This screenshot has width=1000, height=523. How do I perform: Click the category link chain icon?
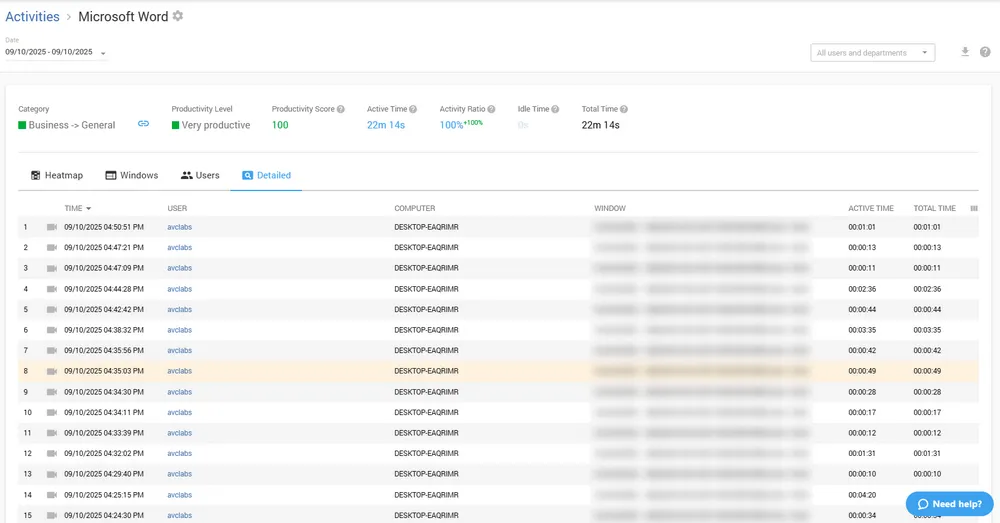coord(143,124)
